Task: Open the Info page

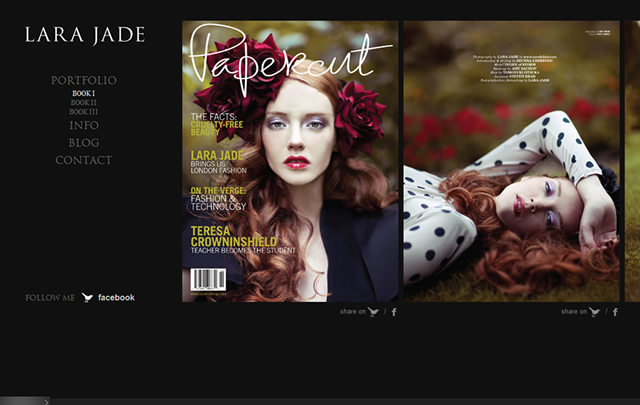Action: [x=84, y=125]
